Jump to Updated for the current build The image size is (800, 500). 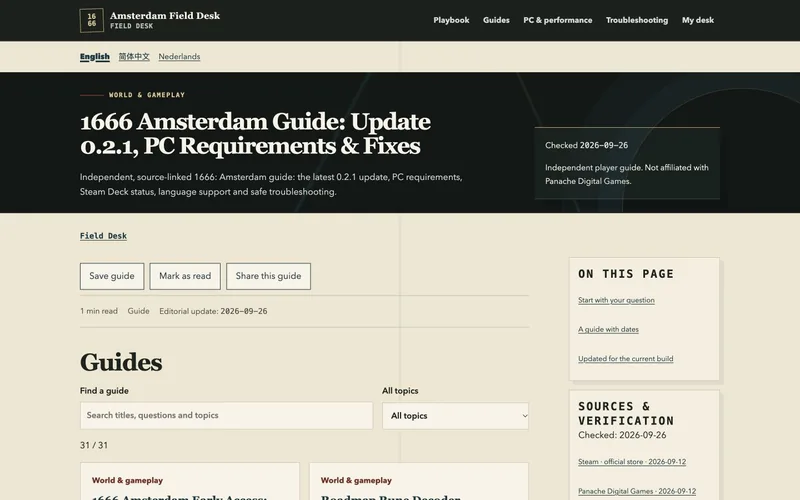[x=626, y=359]
